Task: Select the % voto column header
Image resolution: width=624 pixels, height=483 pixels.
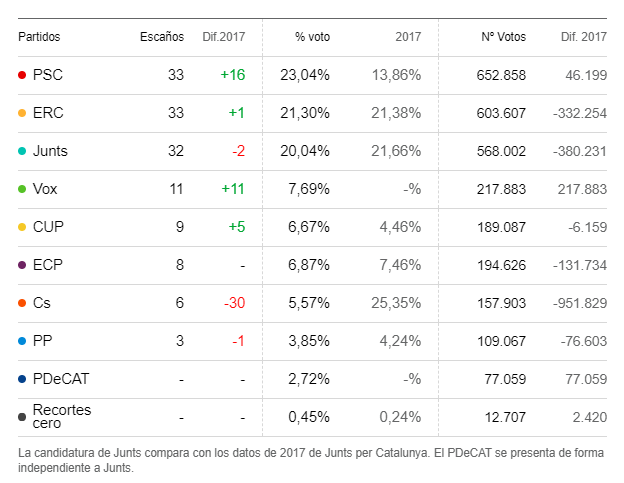Action: pyautogui.click(x=312, y=37)
